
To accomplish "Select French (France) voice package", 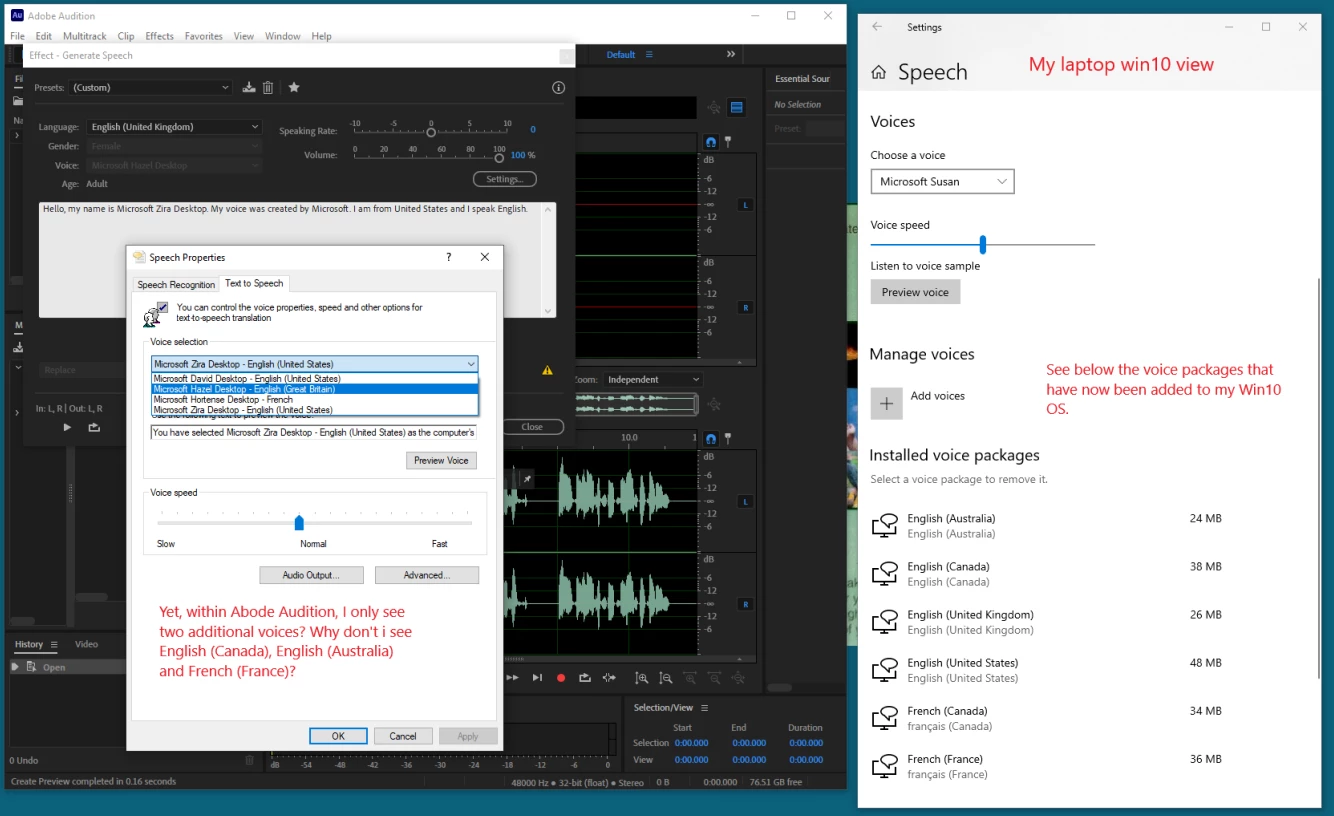I will [x=1047, y=766].
